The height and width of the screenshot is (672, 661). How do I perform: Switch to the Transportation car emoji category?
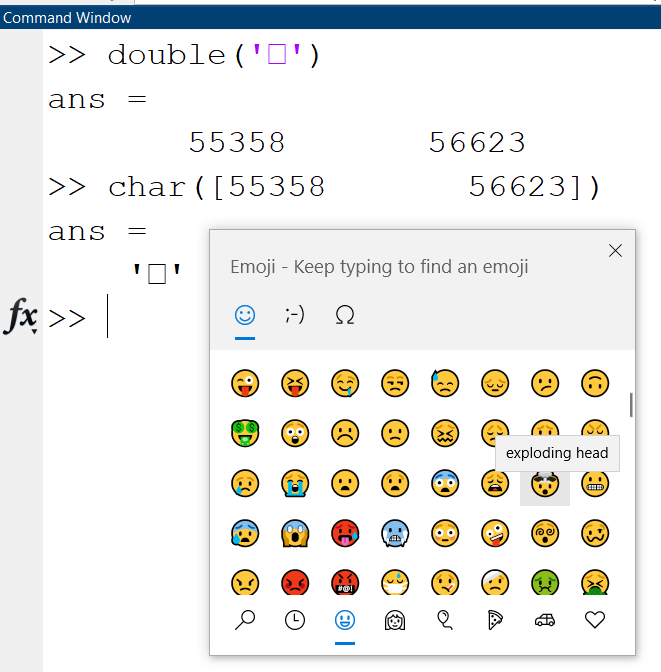pyautogui.click(x=545, y=621)
